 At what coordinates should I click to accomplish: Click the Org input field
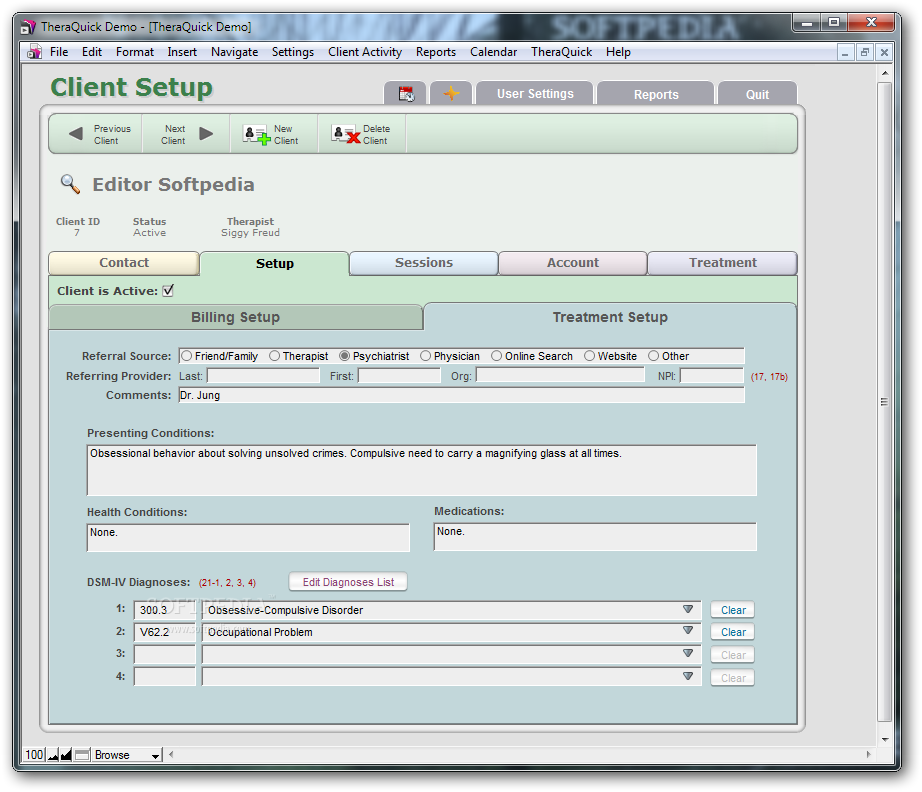coord(560,376)
